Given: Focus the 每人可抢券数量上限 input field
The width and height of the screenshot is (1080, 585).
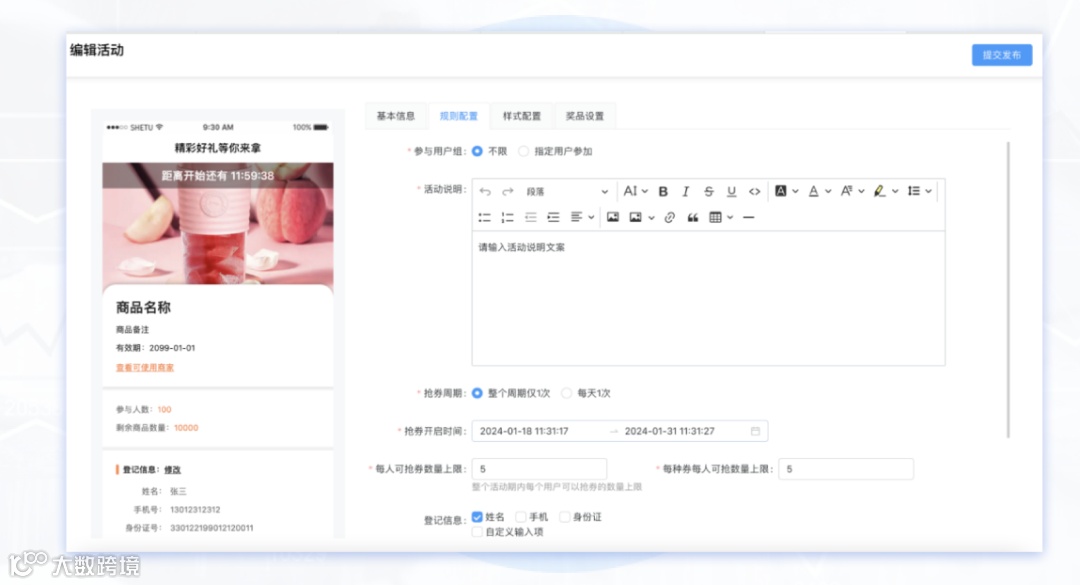Looking at the screenshot, I should click(539, 469).
